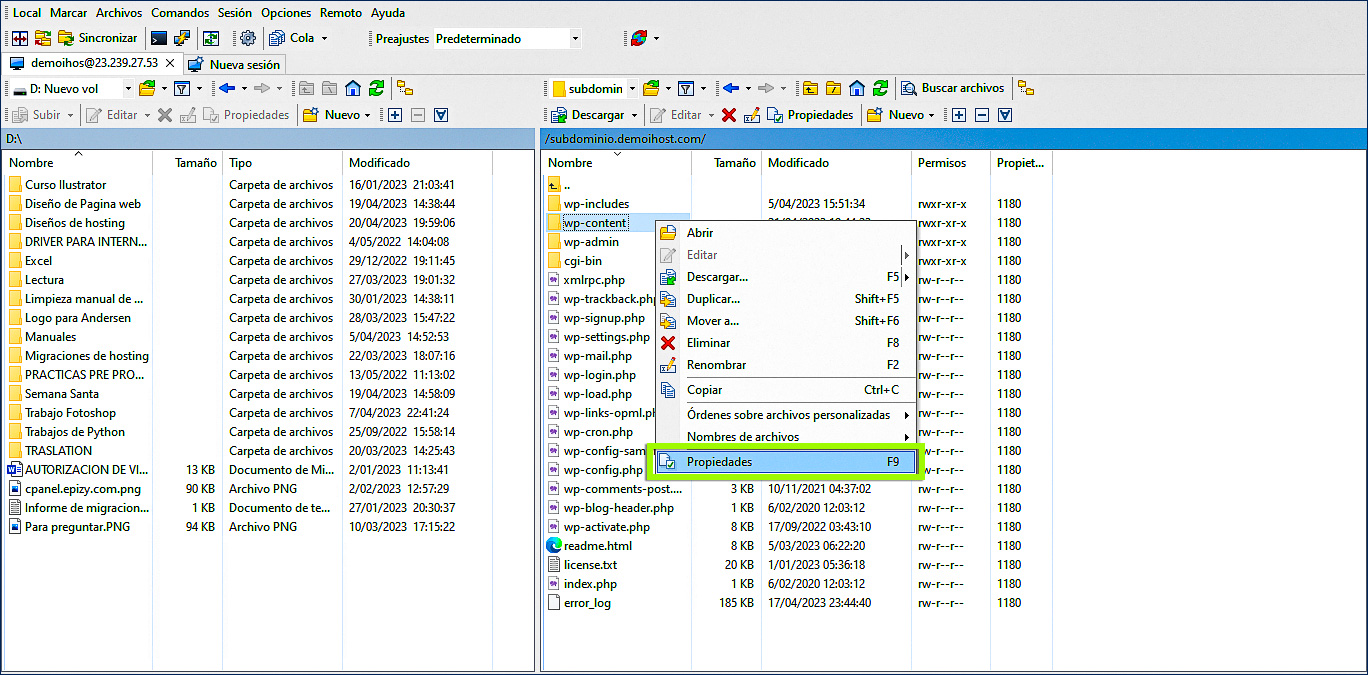Close the demoihos session tab
1368x675 pixels.
pyautogui.click(x=170, y=63)
